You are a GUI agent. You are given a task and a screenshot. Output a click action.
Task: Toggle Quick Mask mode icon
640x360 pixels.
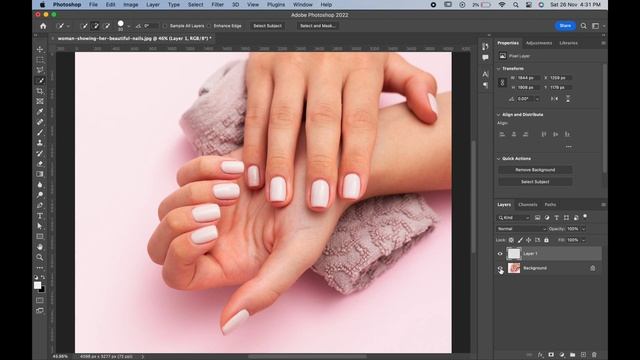pyautogui.click(x=40, y=300)
